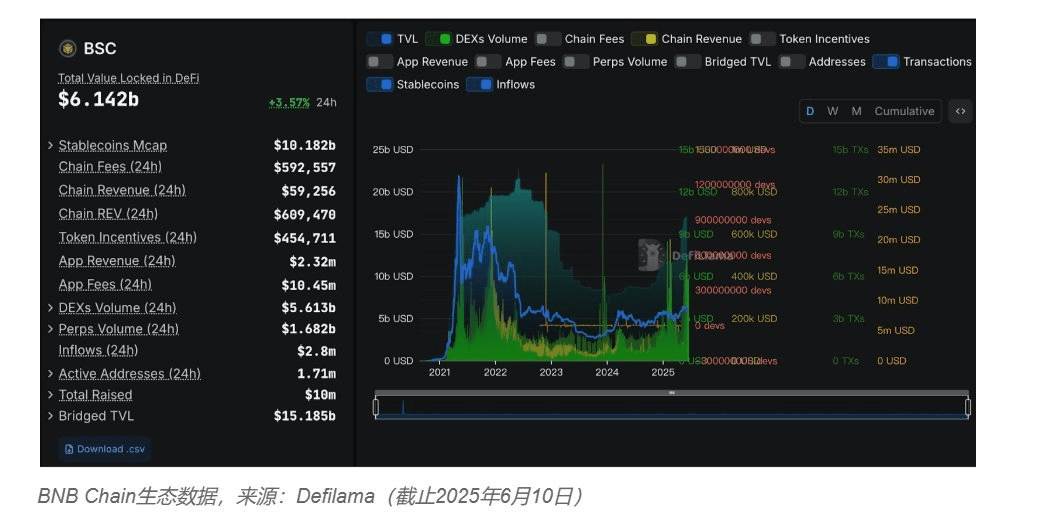Image resolution: width=1053 pixels, height=529 pixels.
Task: Click the Chain Revenue (24h) label
Action: pyautogui.click(x=122, y=190)
